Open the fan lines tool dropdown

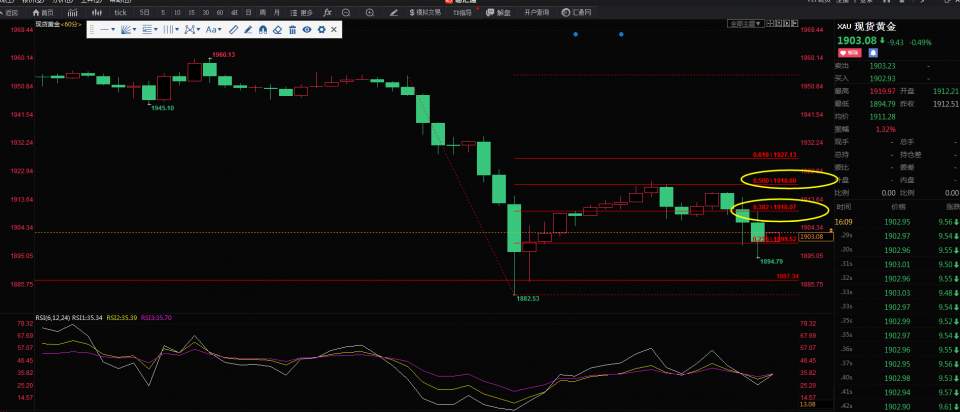[129, 29]
